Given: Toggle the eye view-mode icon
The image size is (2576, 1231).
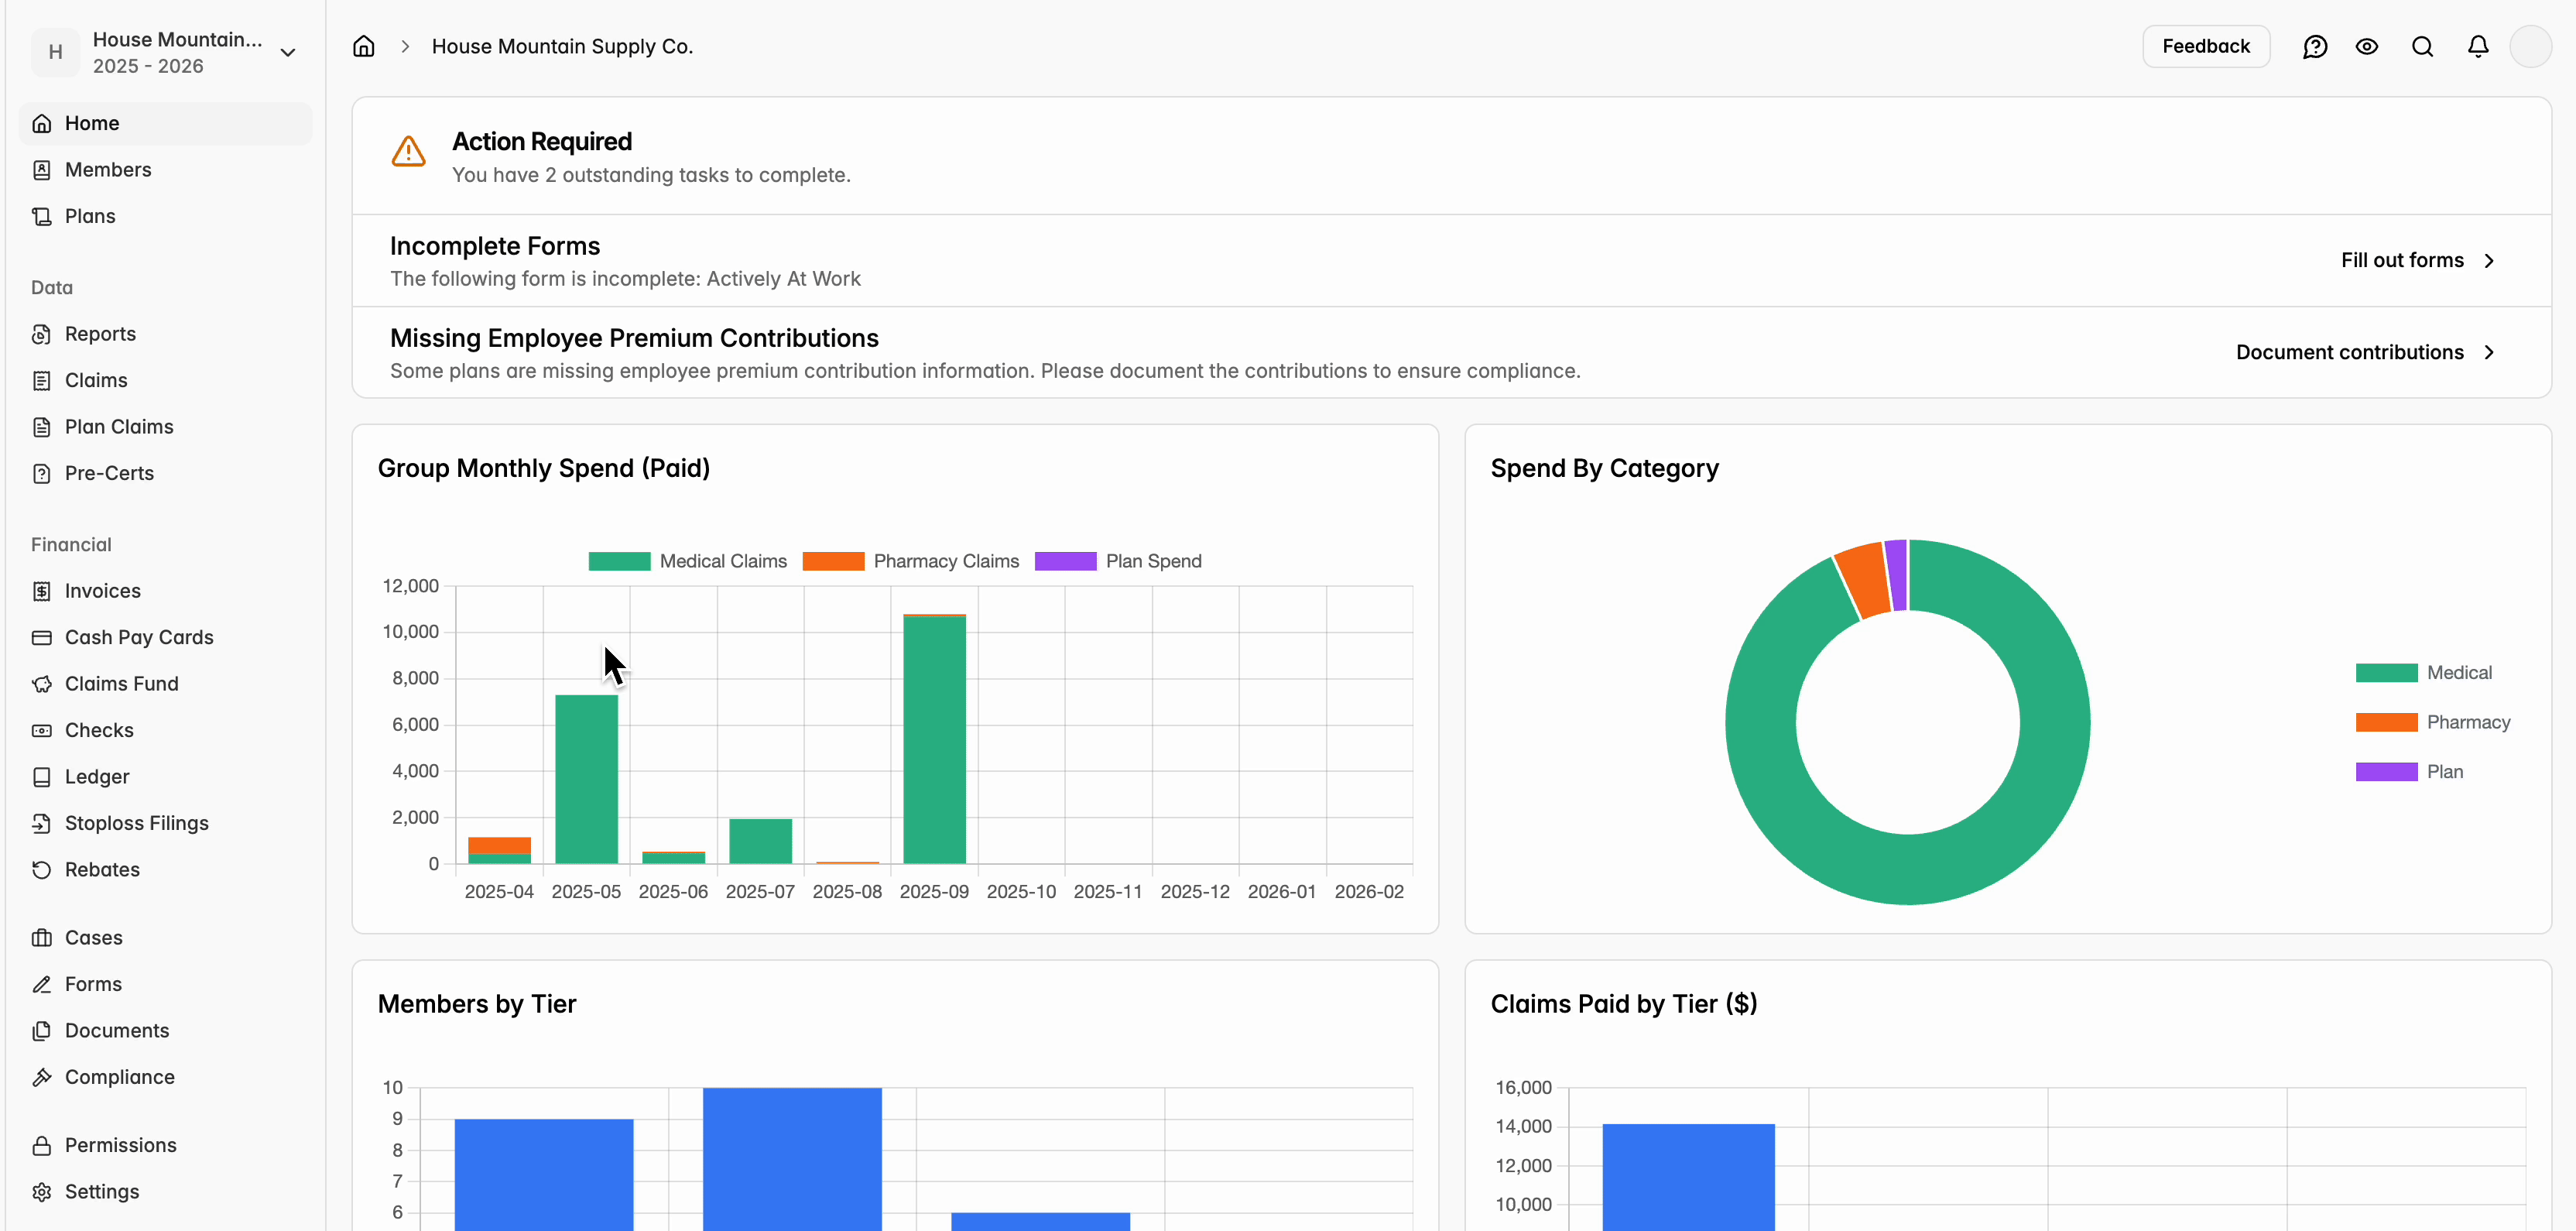Looking at the screenshot, I should 2366,46.
